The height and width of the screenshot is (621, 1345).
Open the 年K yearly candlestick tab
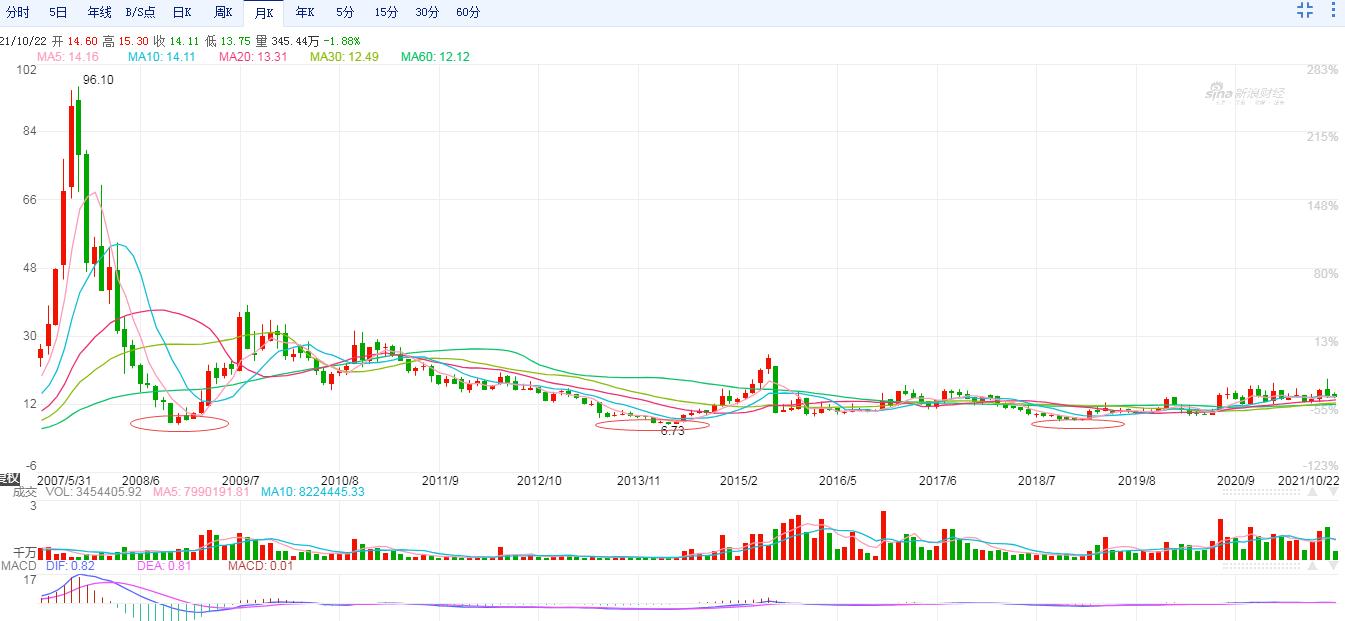(x=304, y=13)
